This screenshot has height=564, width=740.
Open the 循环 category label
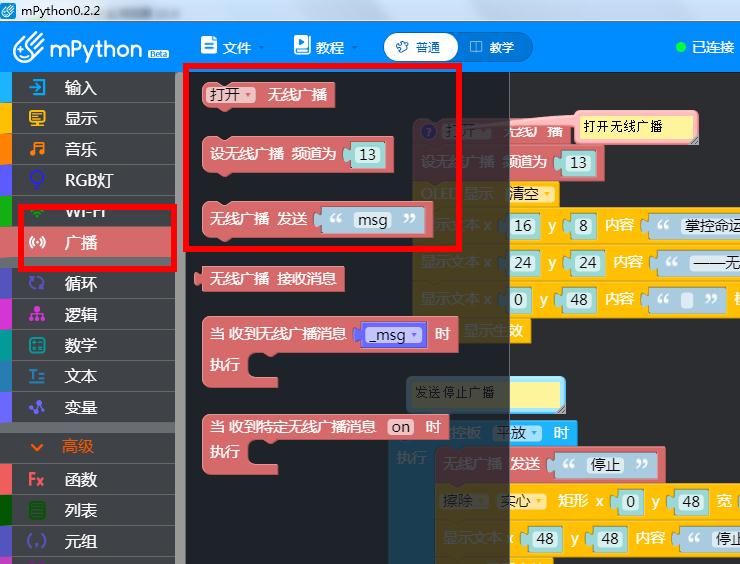(x=81, y=284)
